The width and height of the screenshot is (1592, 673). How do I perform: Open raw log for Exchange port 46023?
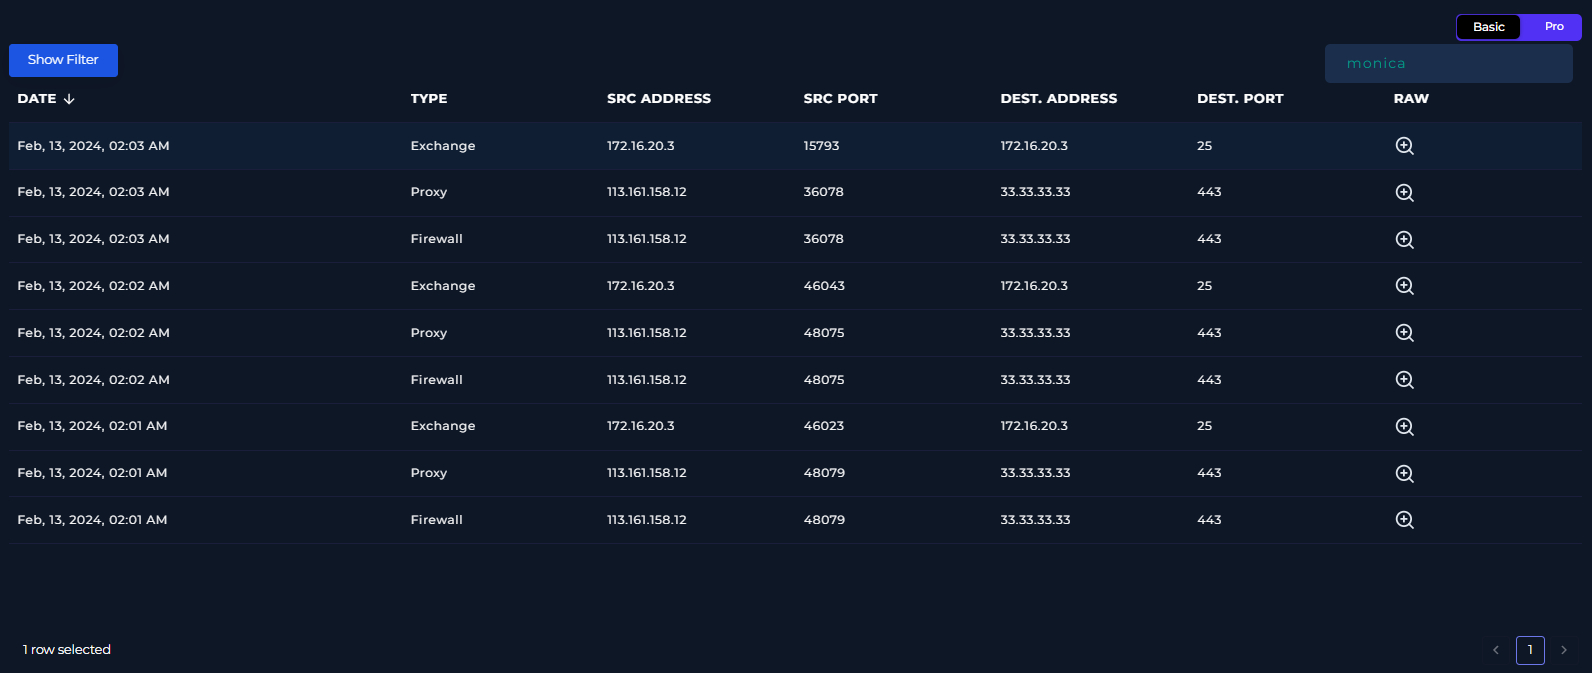click(1404, 427)
